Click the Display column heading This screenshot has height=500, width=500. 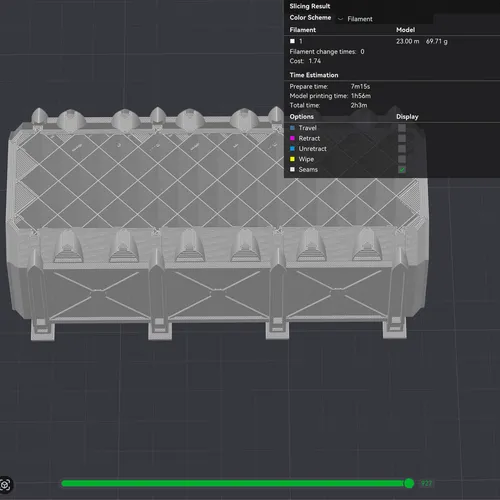(407, 117)
